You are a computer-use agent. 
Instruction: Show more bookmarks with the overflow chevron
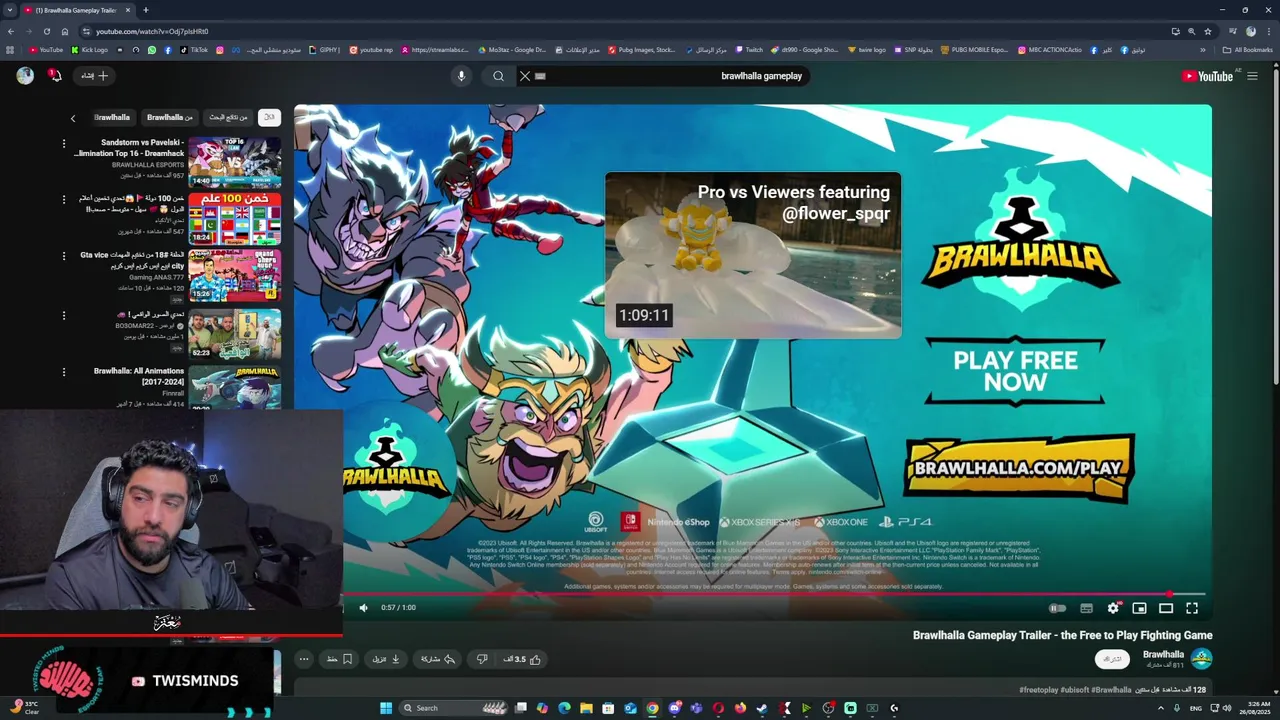(1203, 50)
